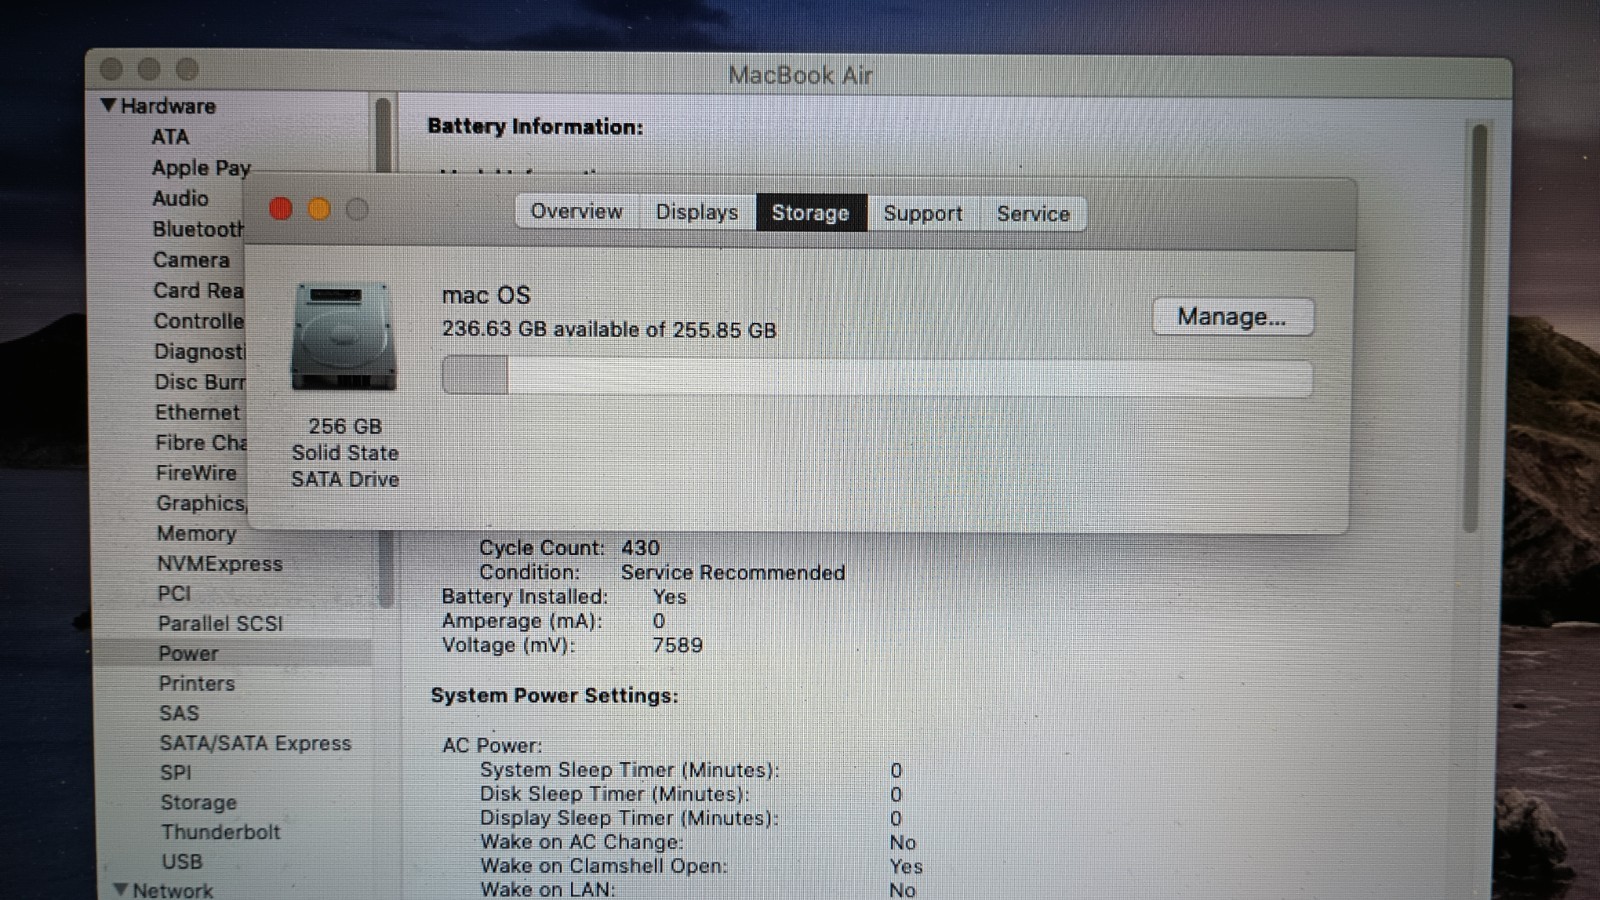Click the AC Power label
Viewport: 1600px width, 900px height.
pyautogui.click(x=492, y=745)
